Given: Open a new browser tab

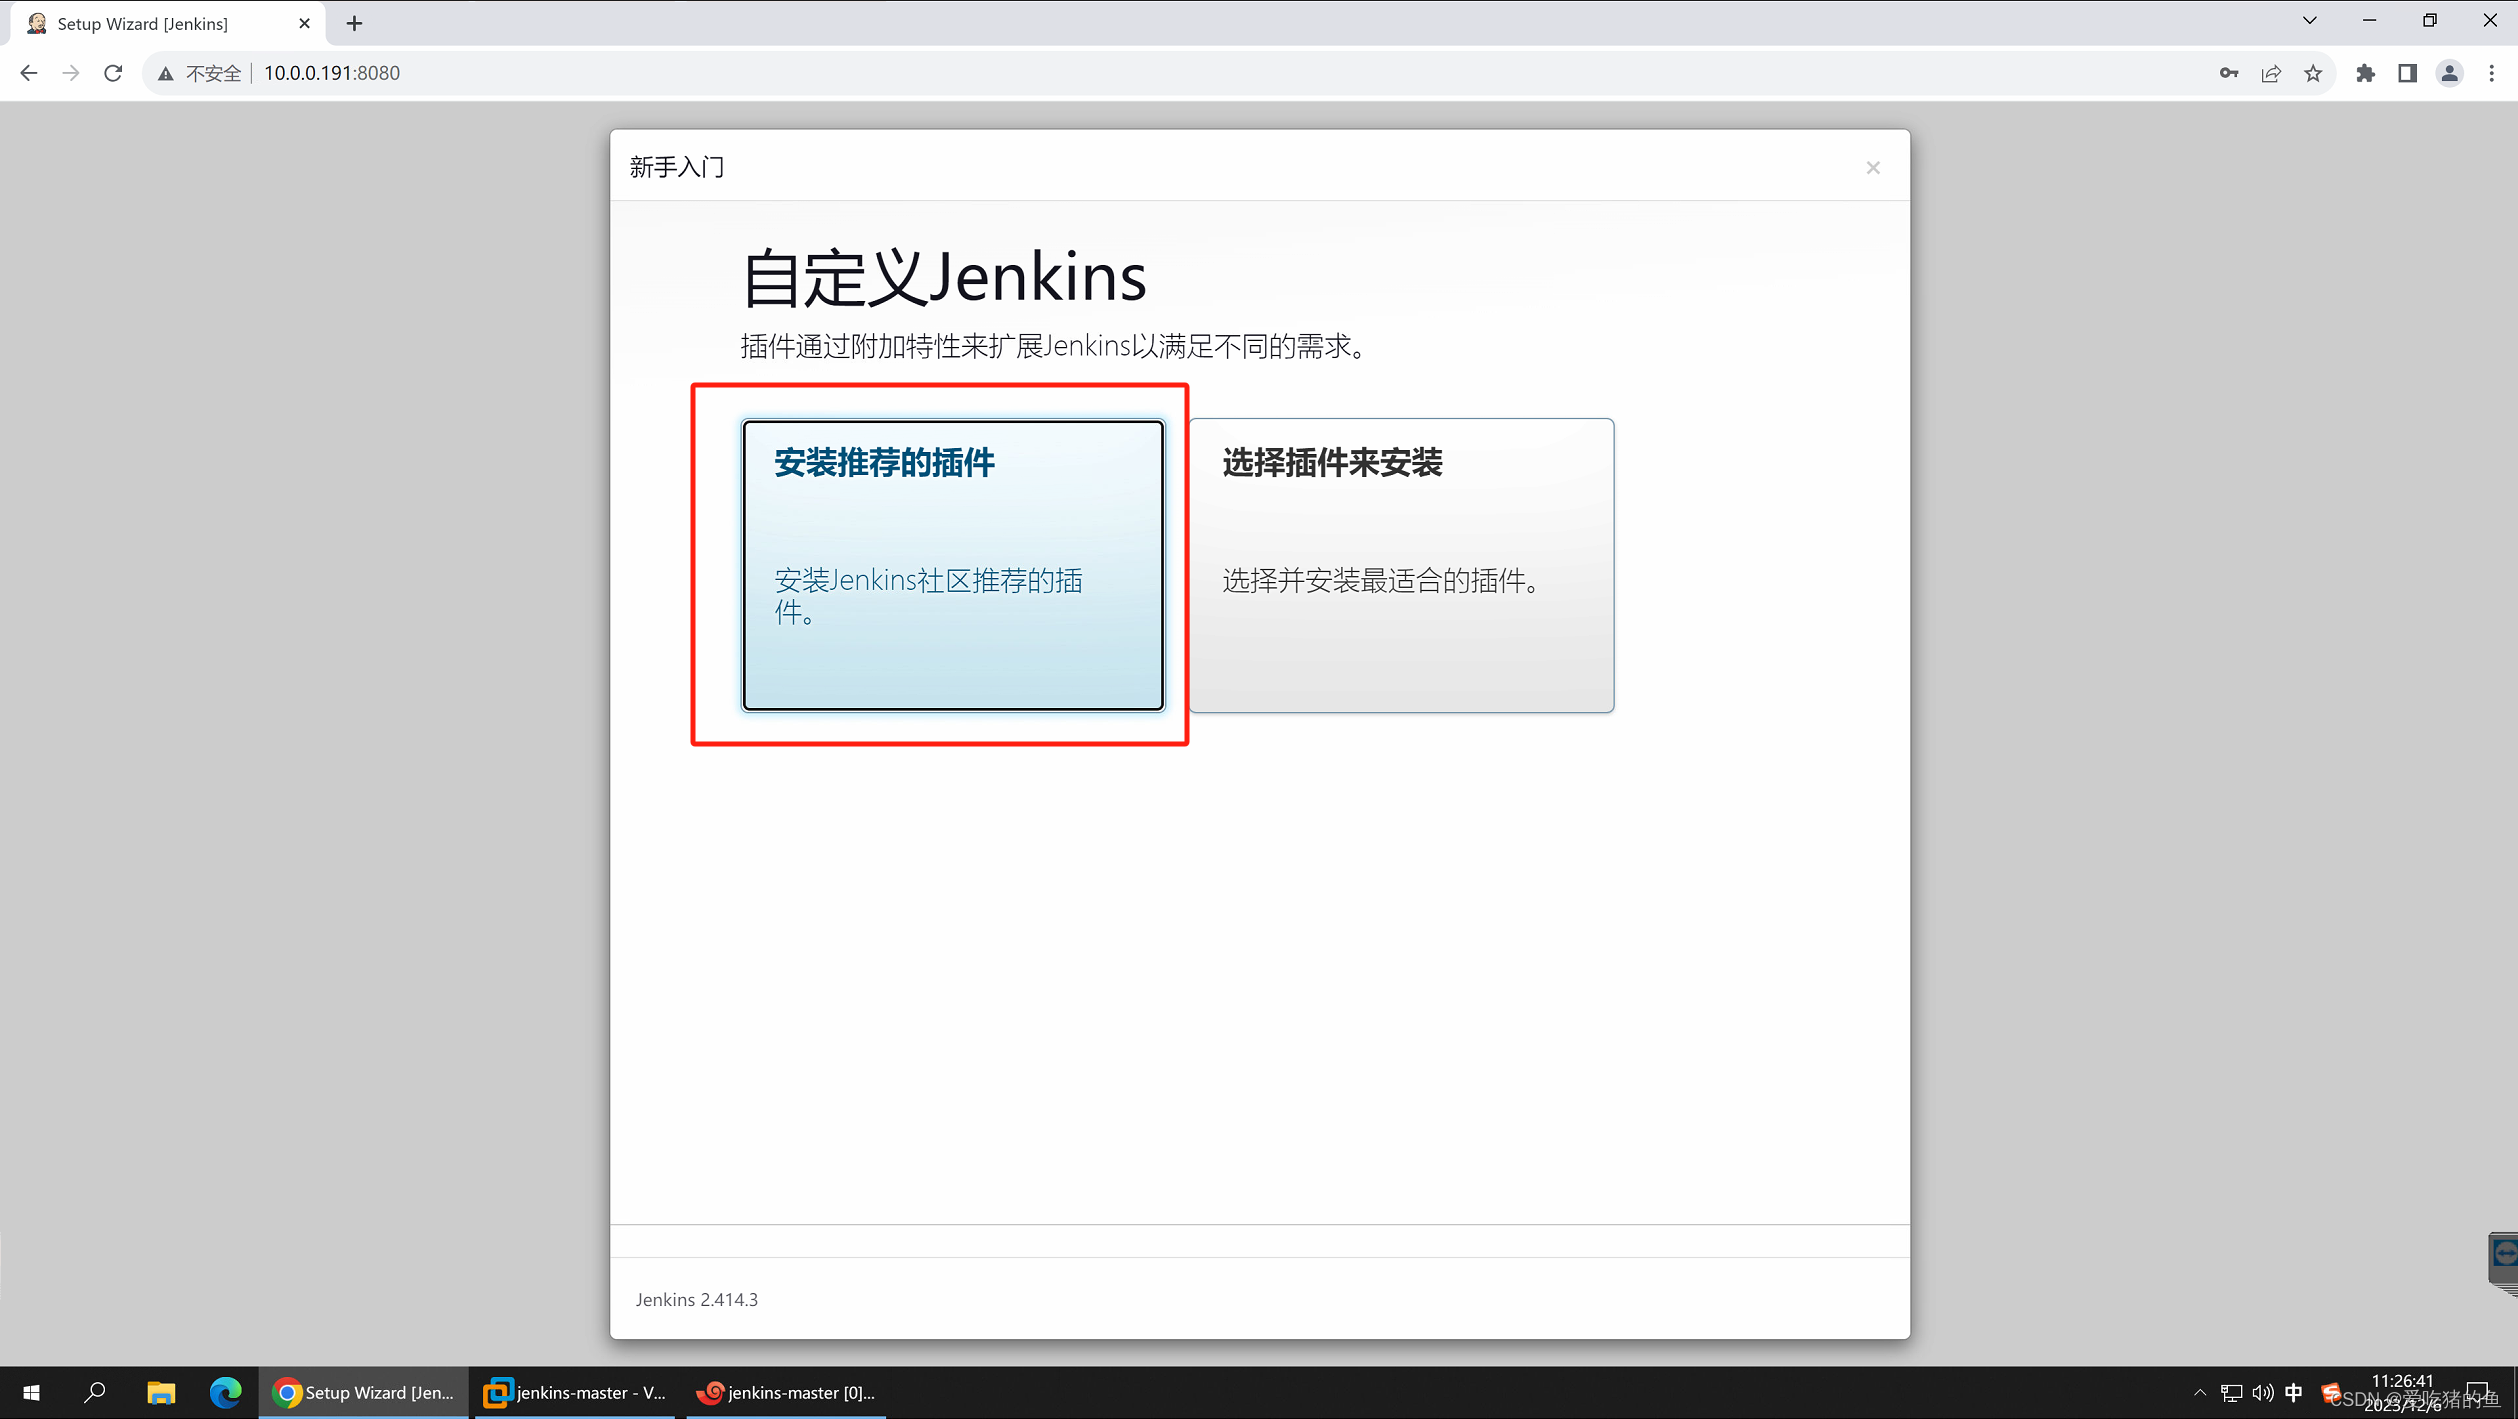Looking at the screenshot, I should pyautogui.click(x=354, y=24).
